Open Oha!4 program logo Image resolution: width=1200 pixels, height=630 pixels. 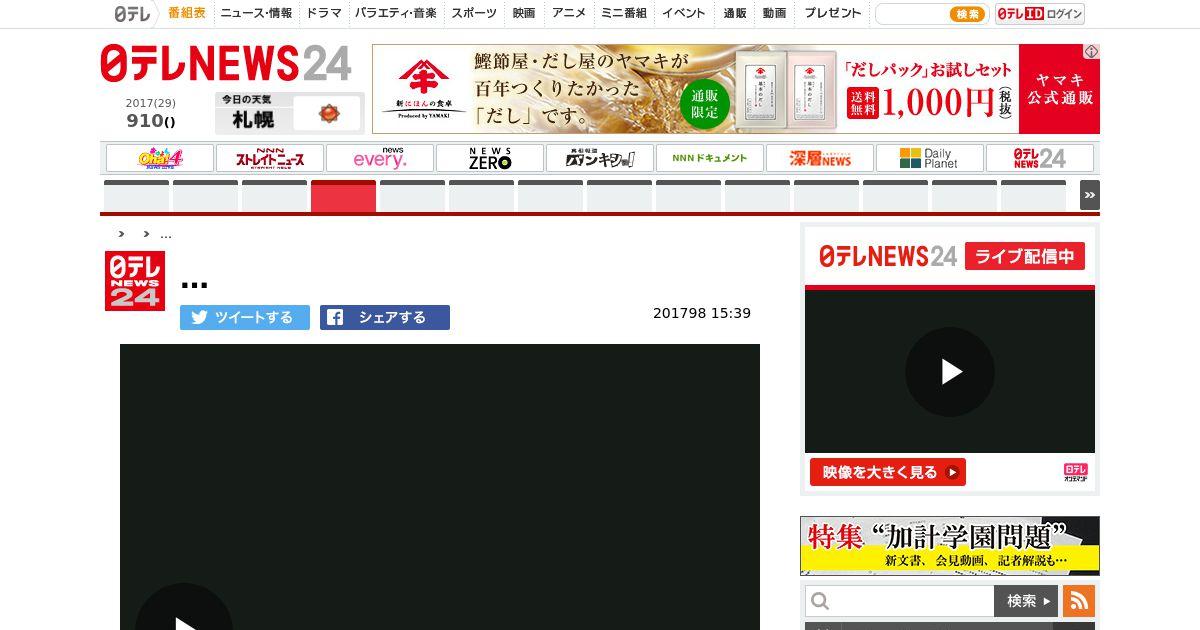160,158
